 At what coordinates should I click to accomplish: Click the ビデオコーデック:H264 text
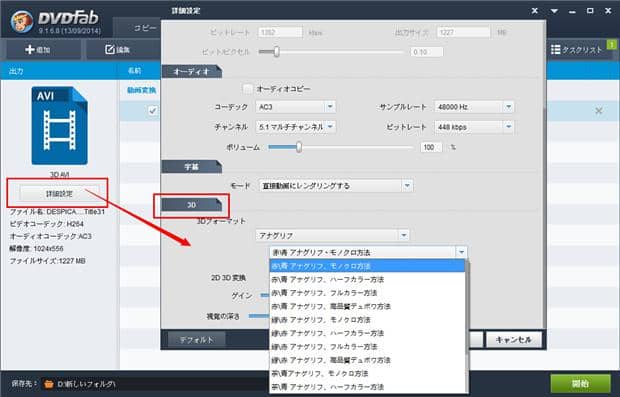click(x=47, y=224)
